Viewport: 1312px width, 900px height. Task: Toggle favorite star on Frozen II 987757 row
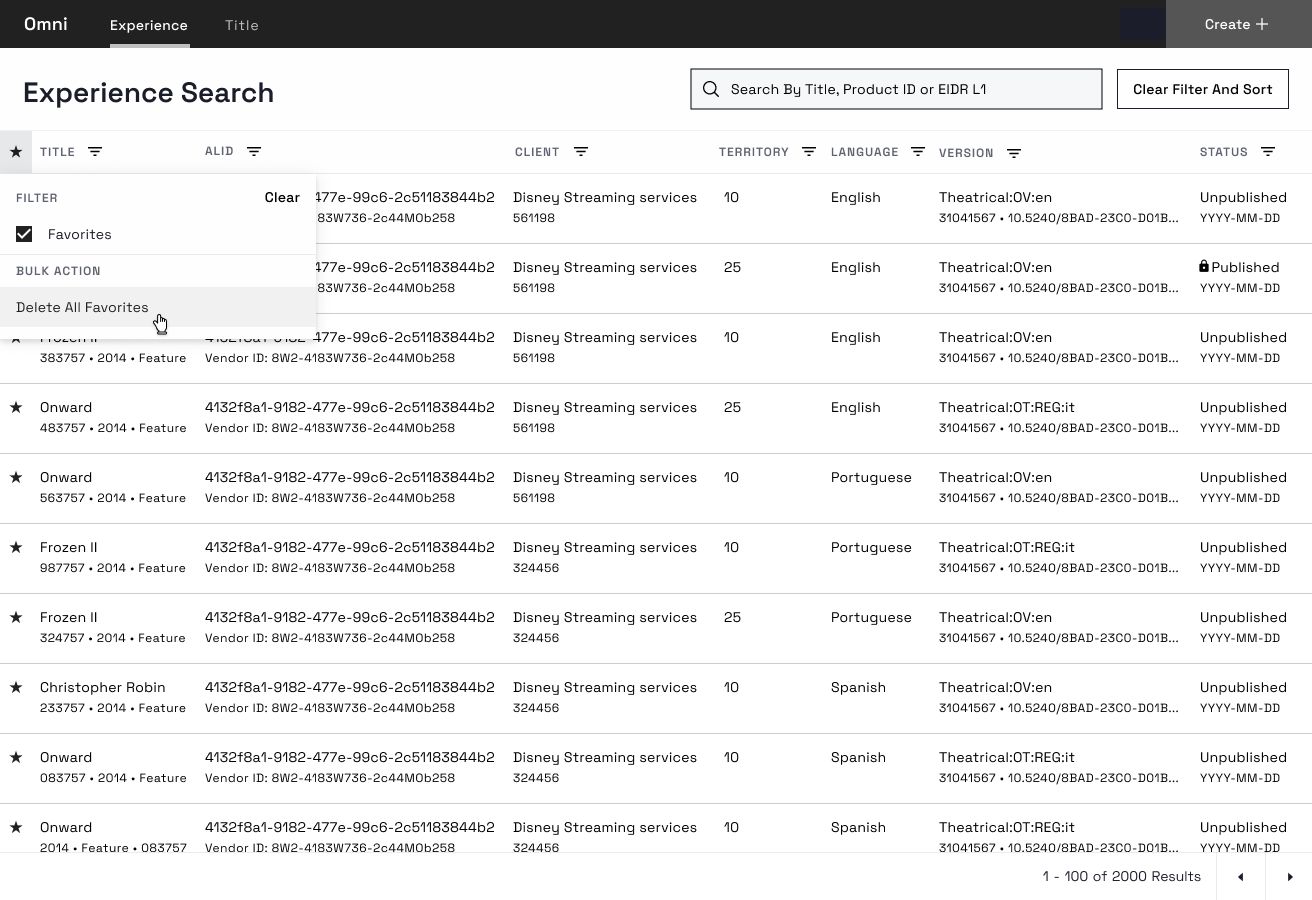coord(16,548)
